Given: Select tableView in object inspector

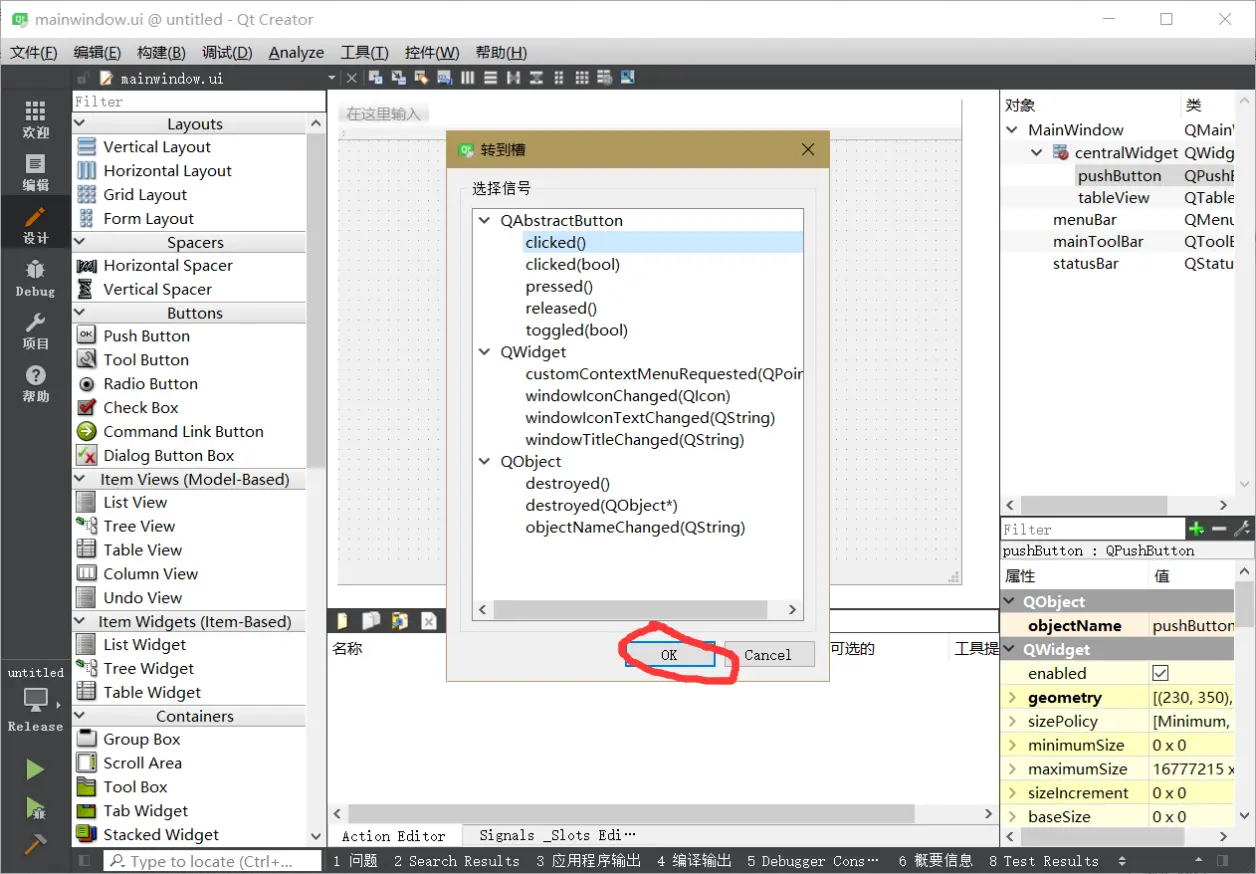Looking at the screenshot, I should pos(1113,197).
